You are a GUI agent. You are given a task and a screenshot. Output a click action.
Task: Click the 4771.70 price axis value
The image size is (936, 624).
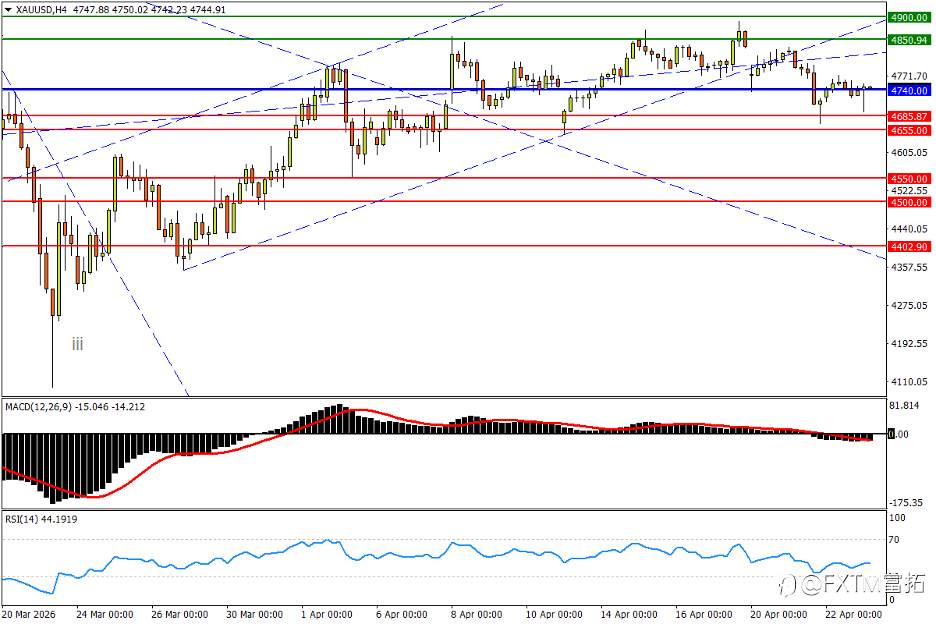pyautogui.click(x=909, y=76)
